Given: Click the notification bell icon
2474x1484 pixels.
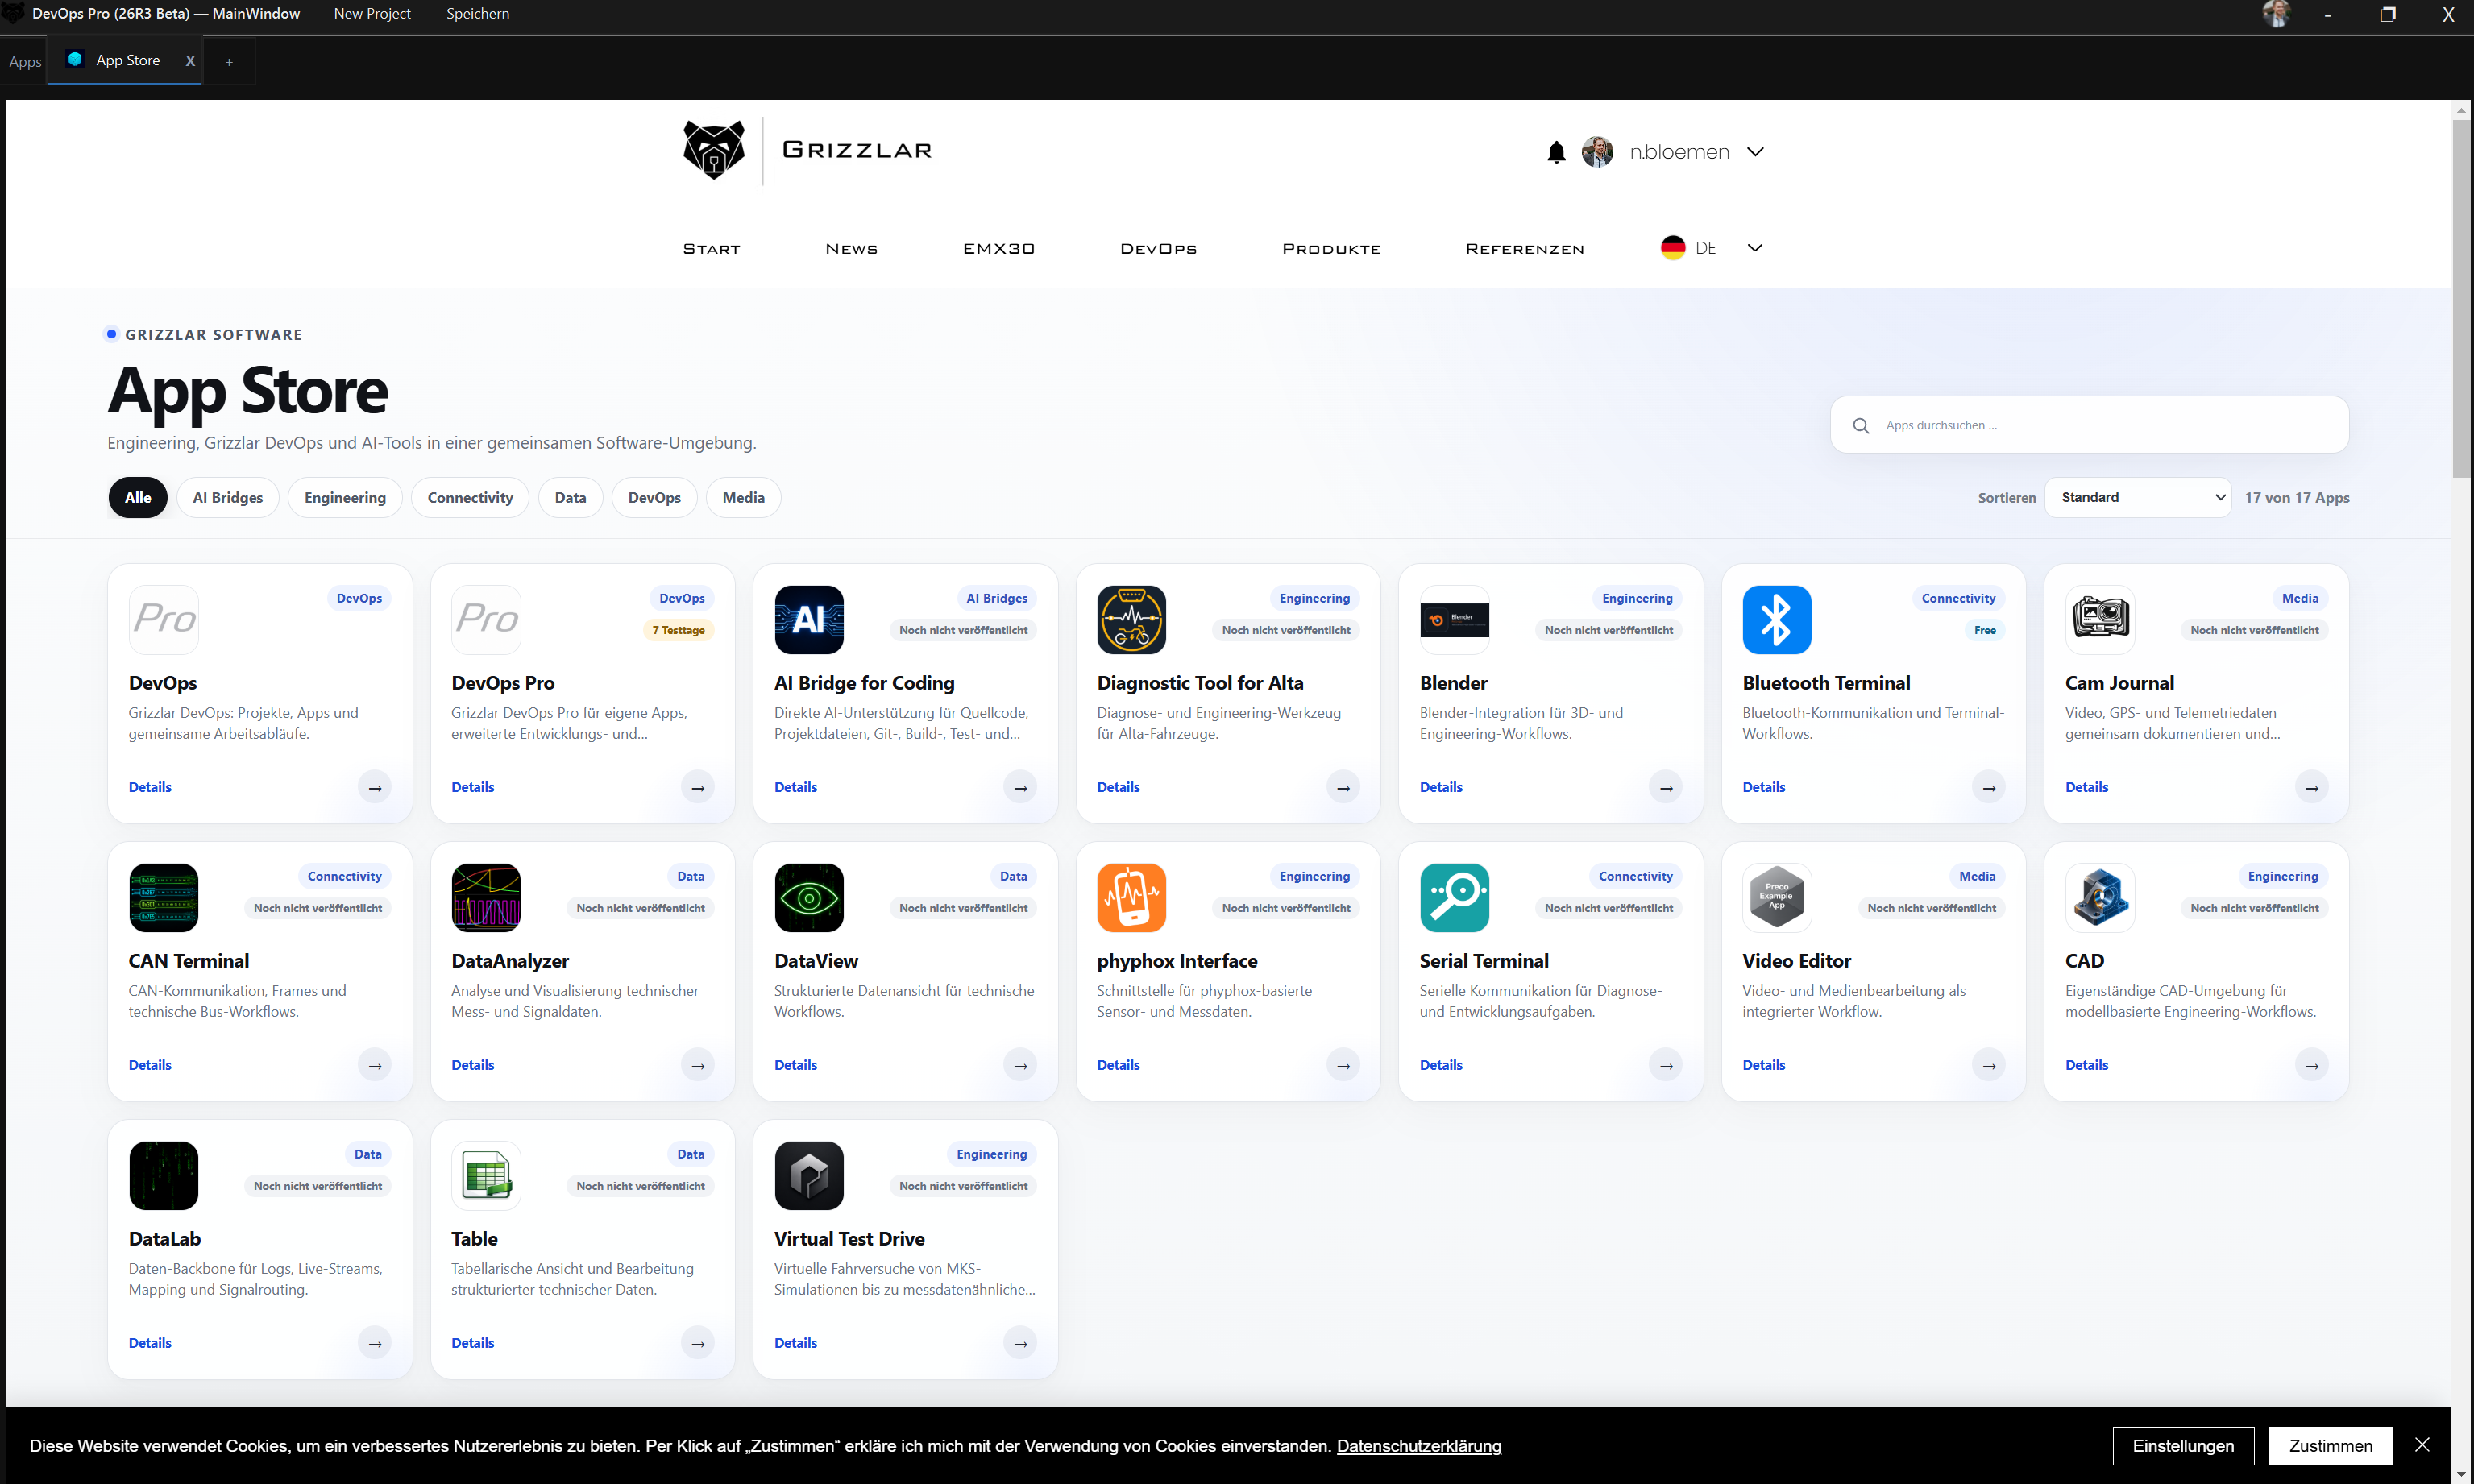Looking at the screenshot, I should pos(1556,152).
